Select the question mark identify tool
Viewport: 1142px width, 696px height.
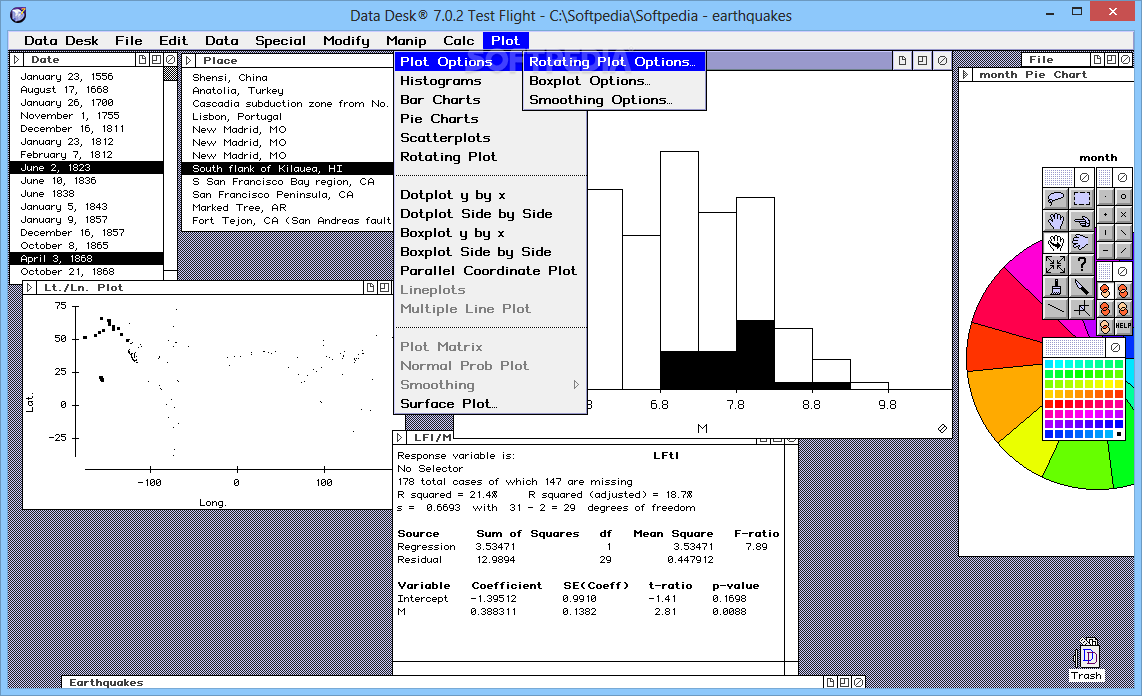coord(1082,264)
